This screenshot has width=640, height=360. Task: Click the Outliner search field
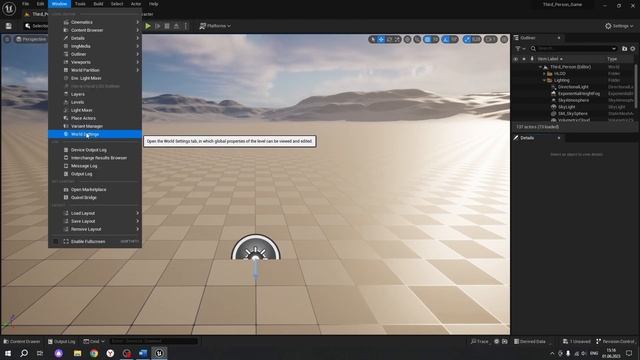573,49
